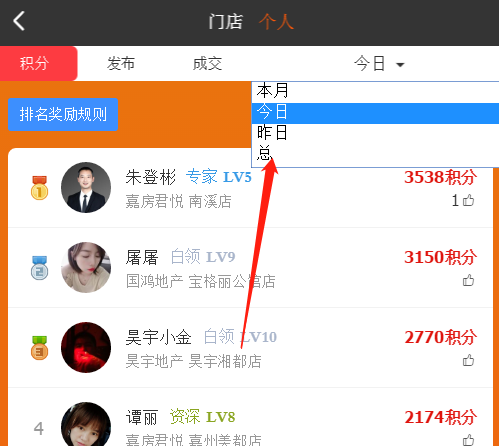Like 朱登彬 with the thumbs-up icon
499x446 pixels.
[468, 200]
